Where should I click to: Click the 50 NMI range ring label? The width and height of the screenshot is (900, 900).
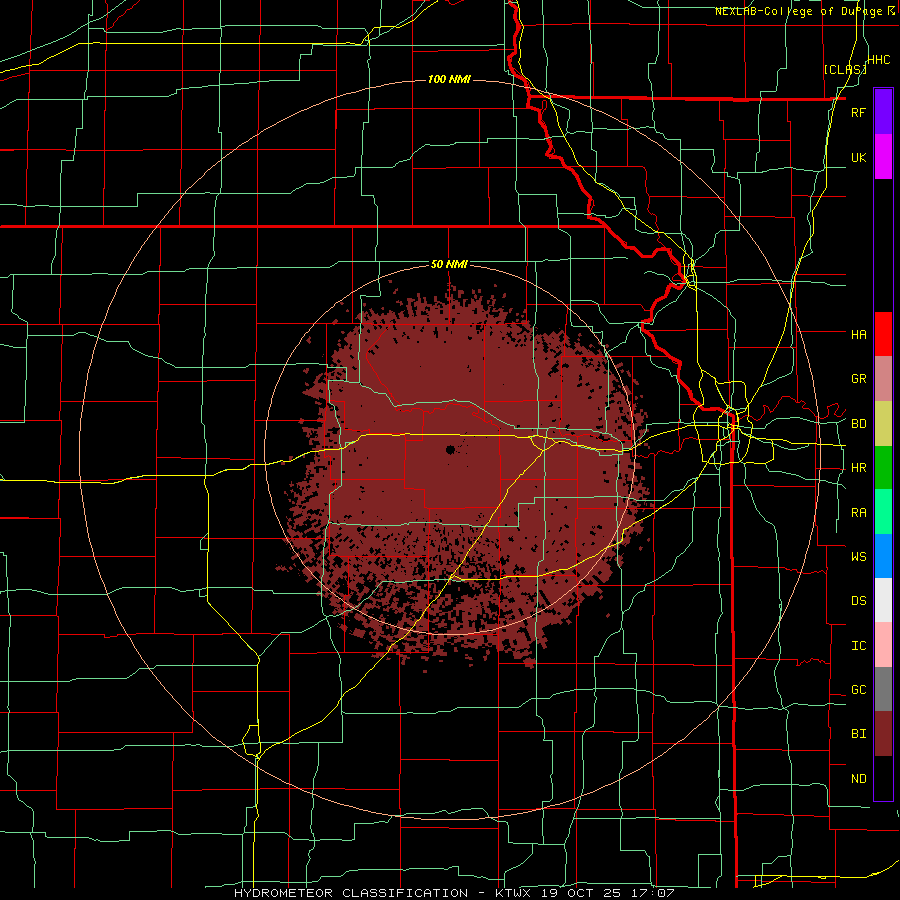[x=449, y=265]
